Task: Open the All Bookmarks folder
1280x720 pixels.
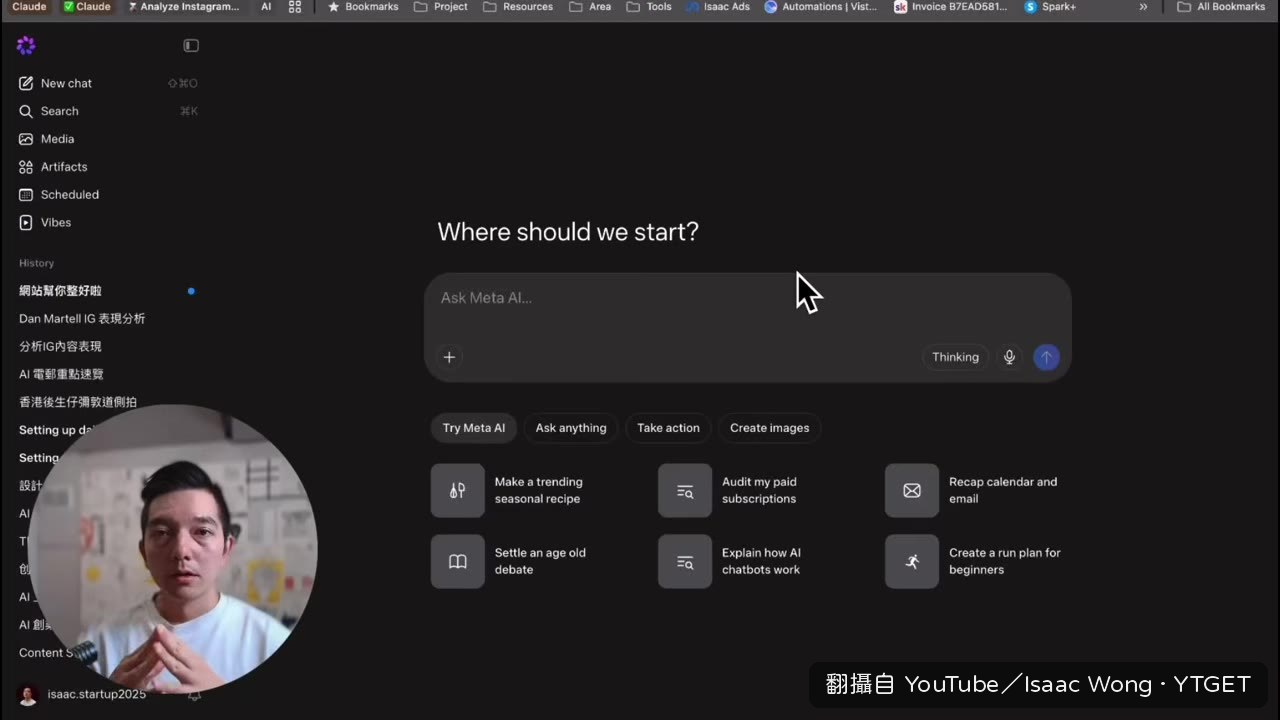Action: pos(1221,7)
